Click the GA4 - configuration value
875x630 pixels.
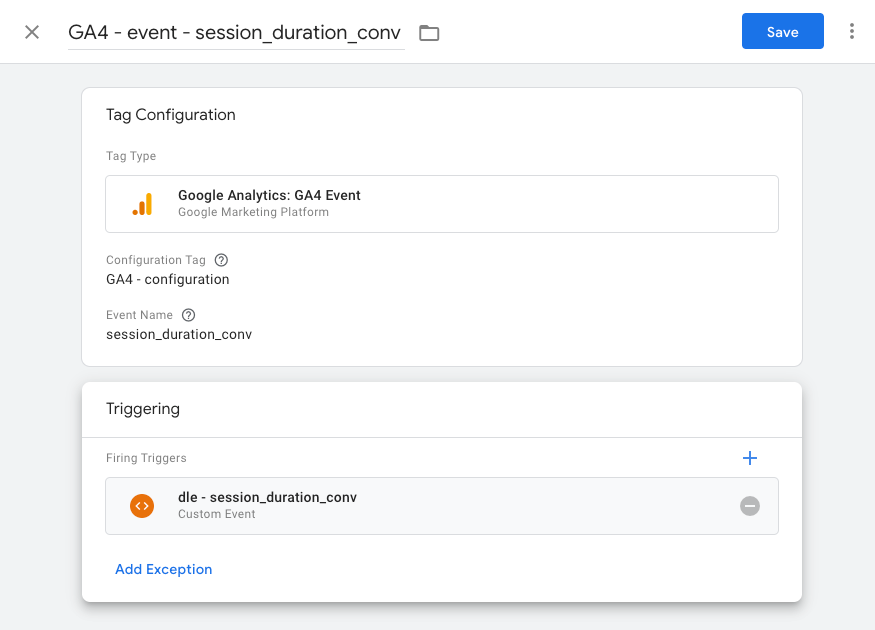[167, 279]
